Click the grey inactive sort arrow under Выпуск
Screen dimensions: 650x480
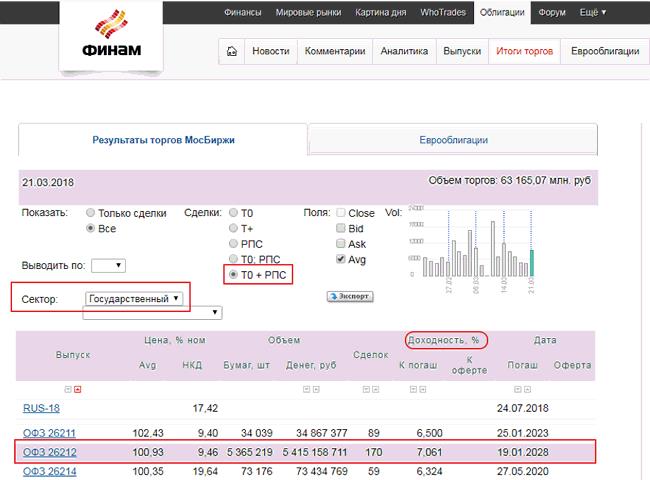(68, 389)
